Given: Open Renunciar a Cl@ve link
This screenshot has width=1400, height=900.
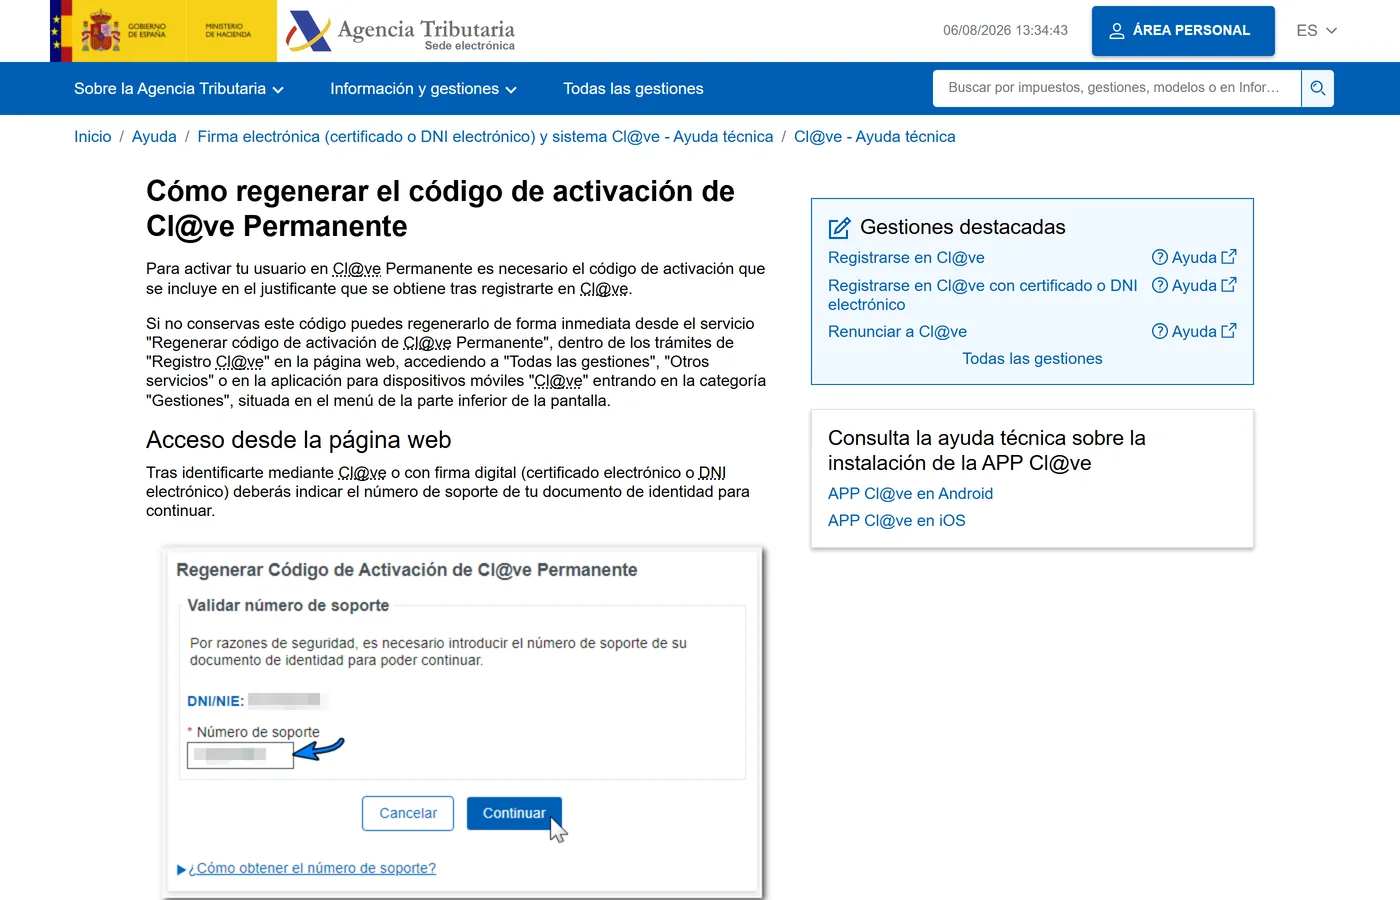Looking at the screenshot, I should [x=897, y=331].
